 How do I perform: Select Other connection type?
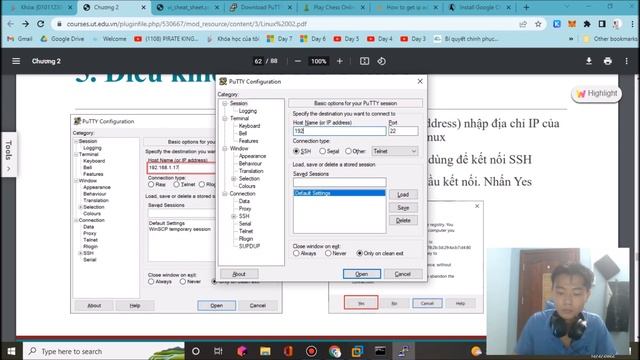point(348,151)
